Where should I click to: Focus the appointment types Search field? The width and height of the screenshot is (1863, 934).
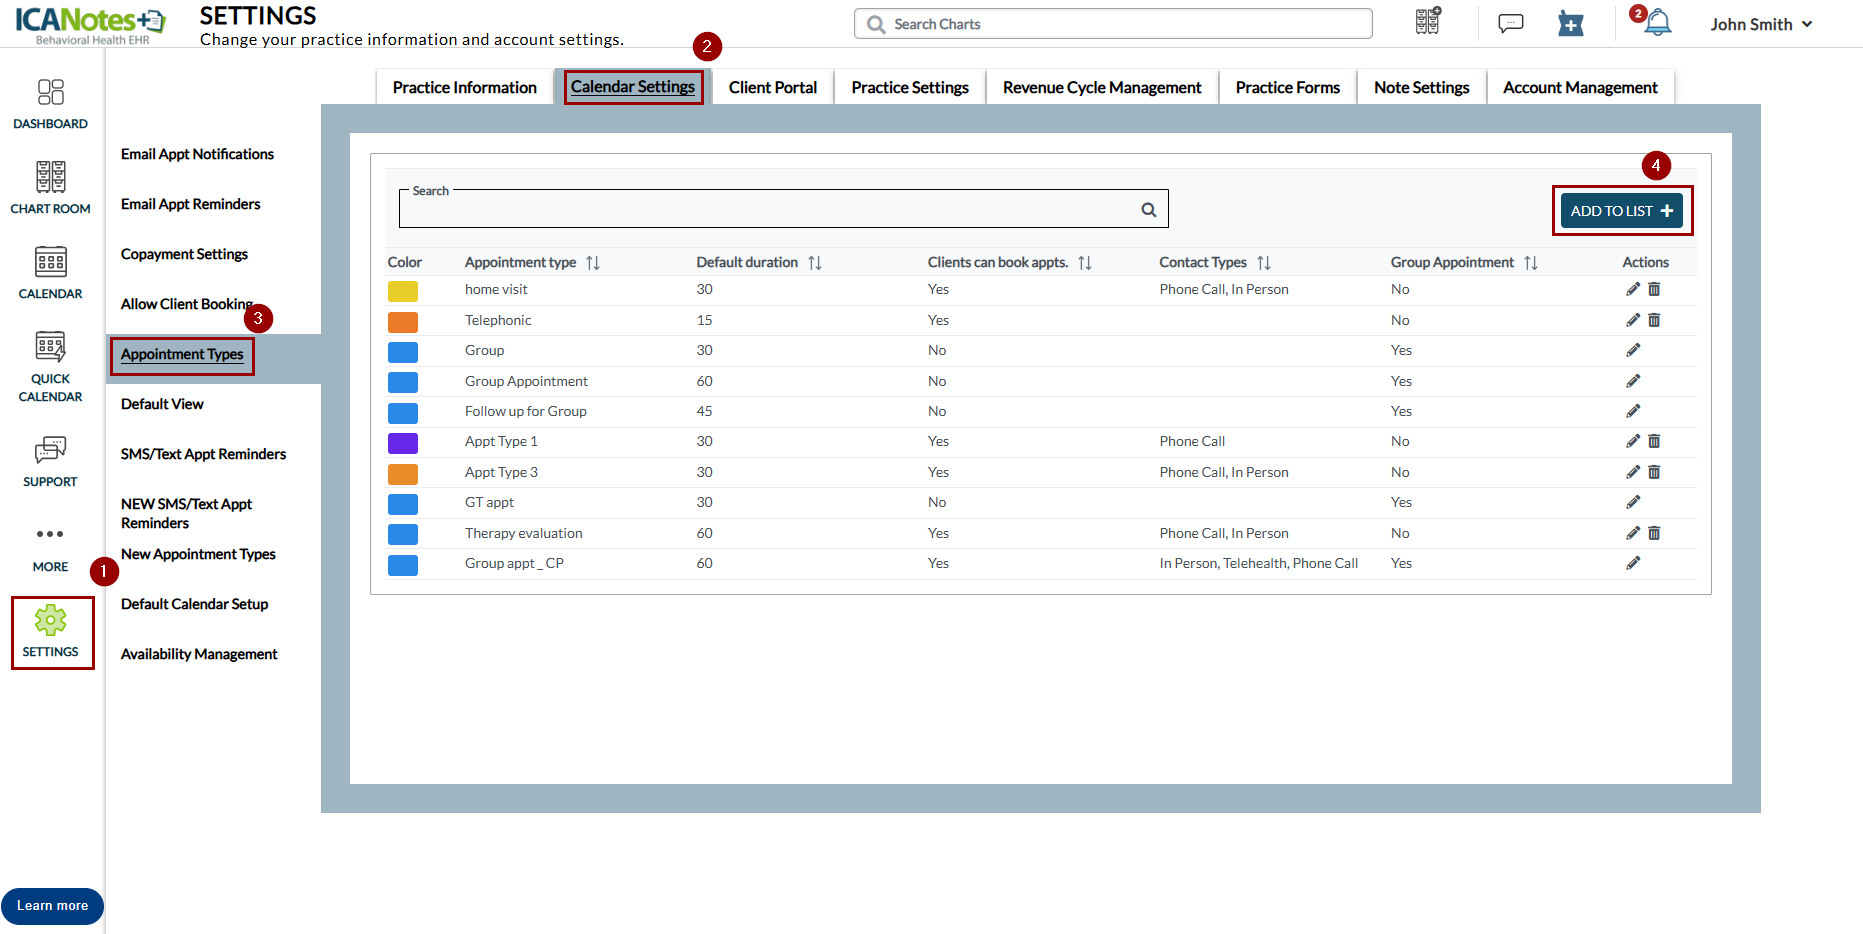(783, 209)
